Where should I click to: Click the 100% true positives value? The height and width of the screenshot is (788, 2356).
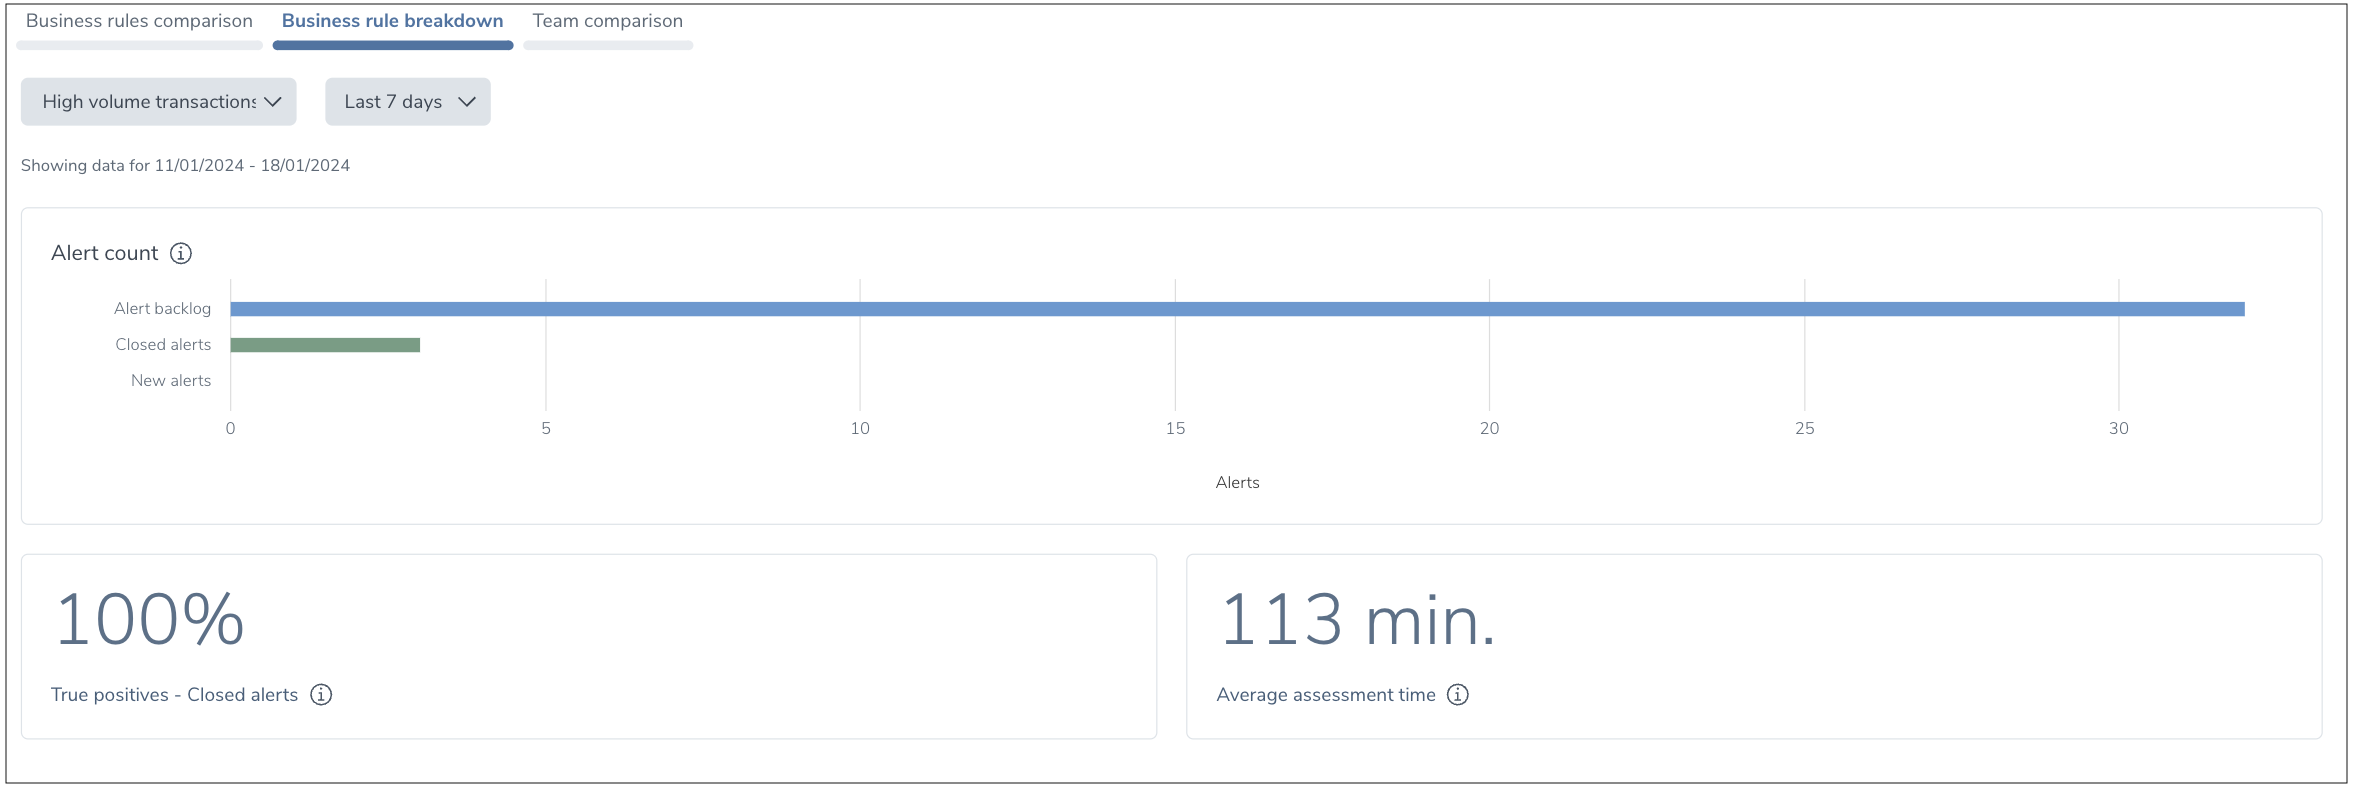[x=150, y=620]
